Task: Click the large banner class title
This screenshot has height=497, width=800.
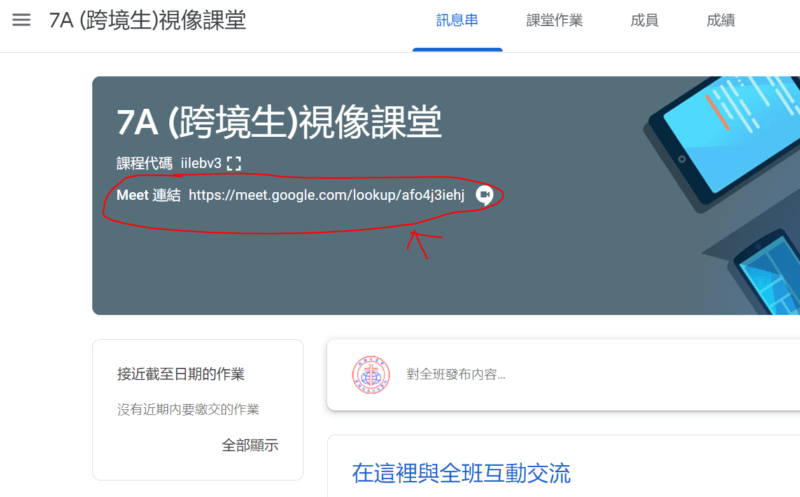Action: tap(279, 123)
